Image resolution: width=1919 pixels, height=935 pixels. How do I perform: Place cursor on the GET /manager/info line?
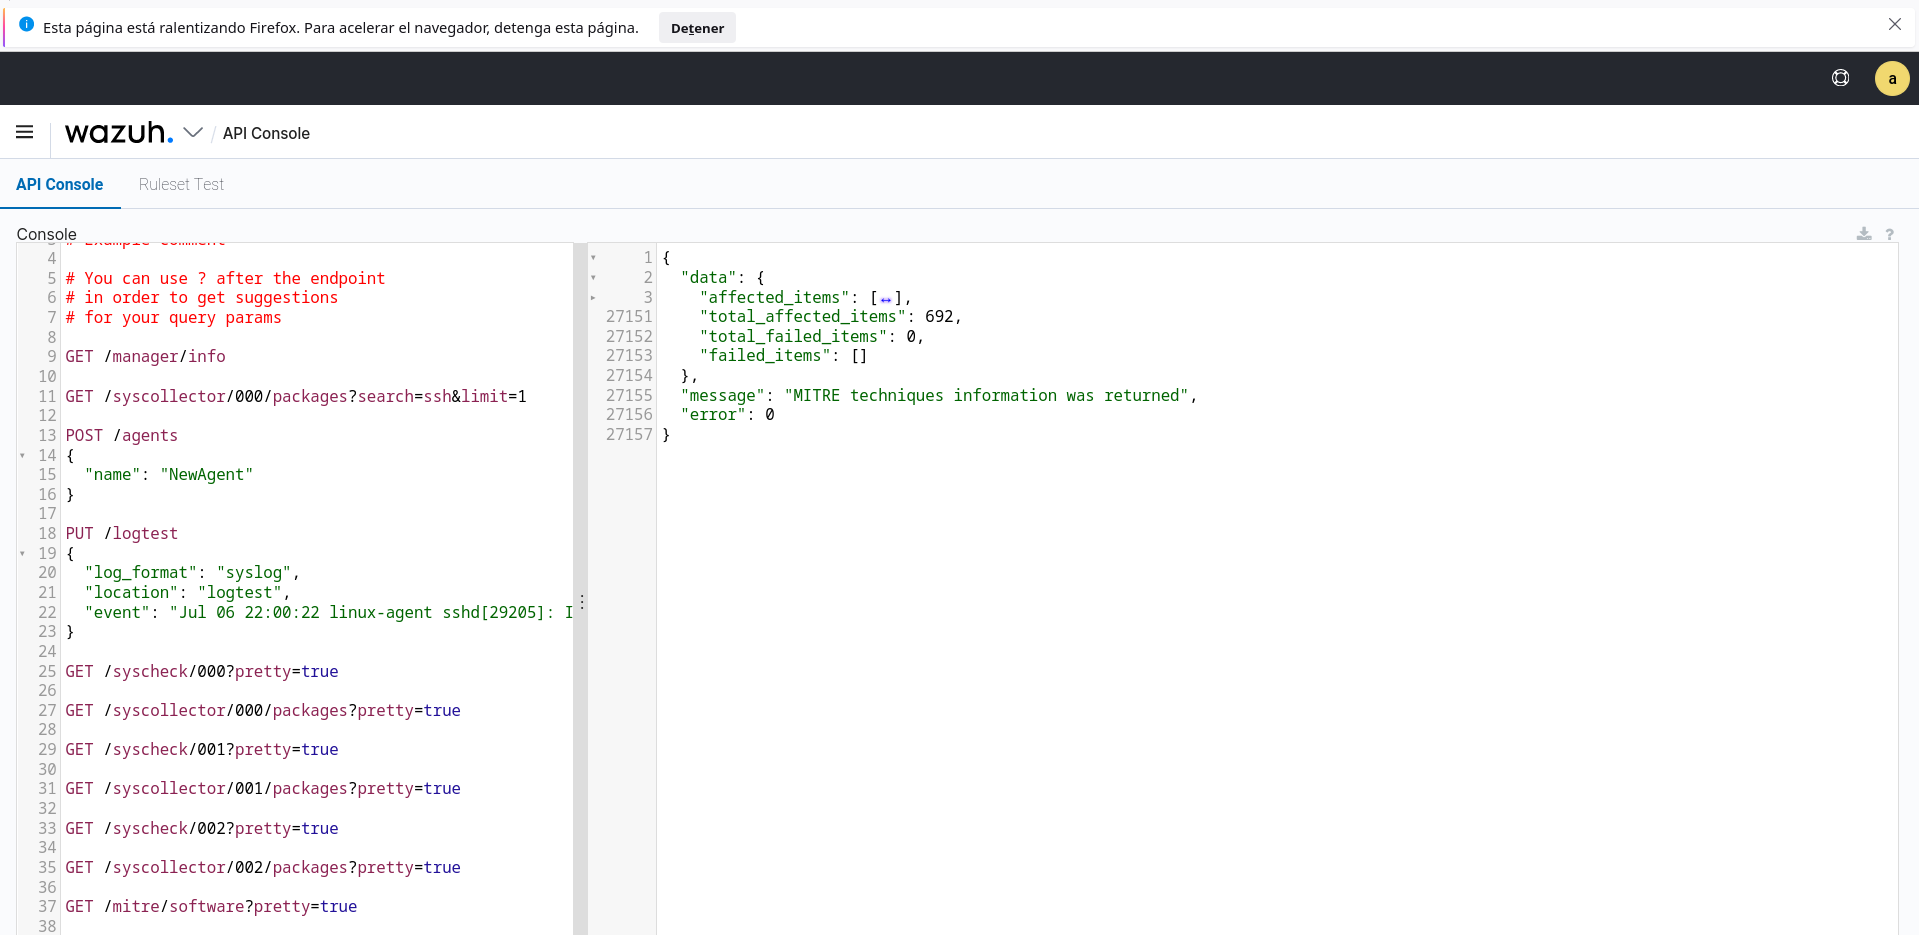pos(146,356)
